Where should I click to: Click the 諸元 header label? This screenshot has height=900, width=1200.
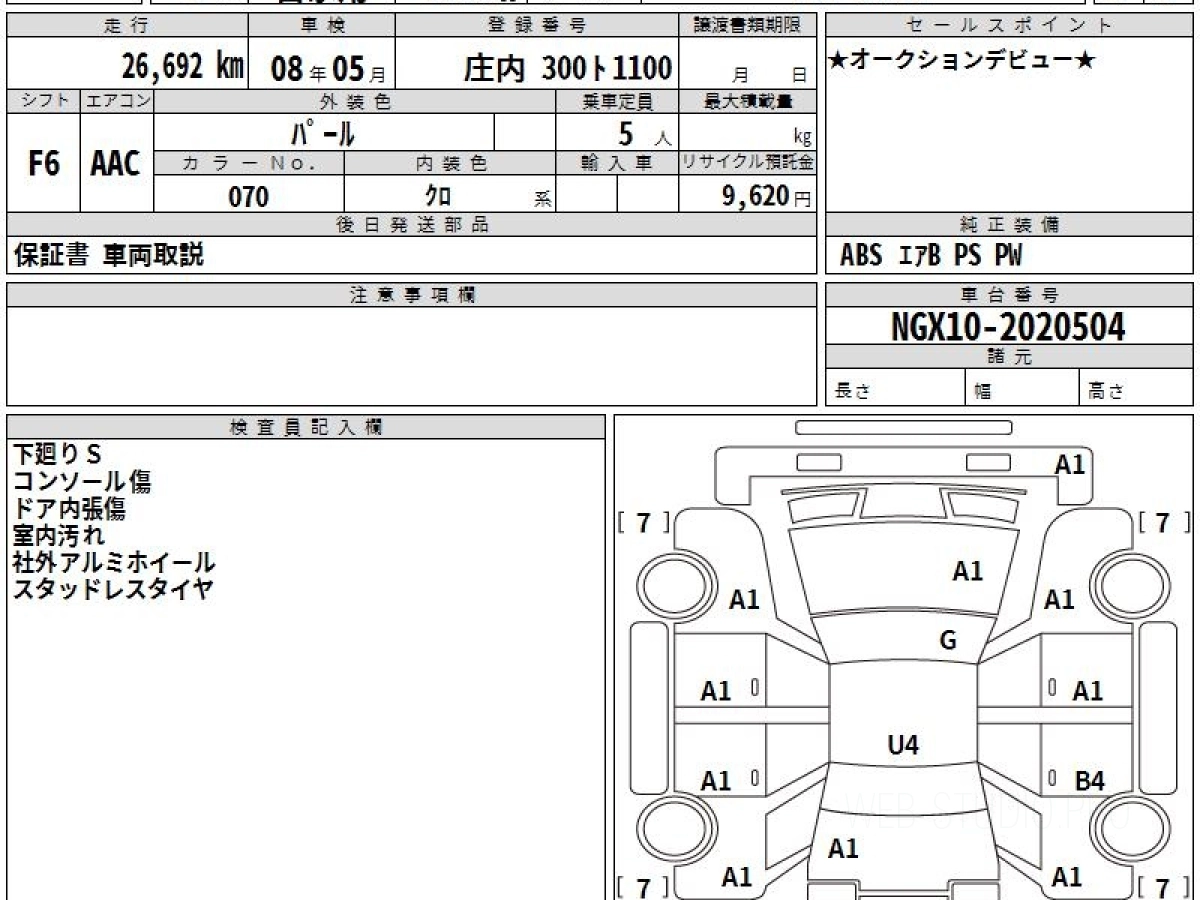(x=1010, y=357)
